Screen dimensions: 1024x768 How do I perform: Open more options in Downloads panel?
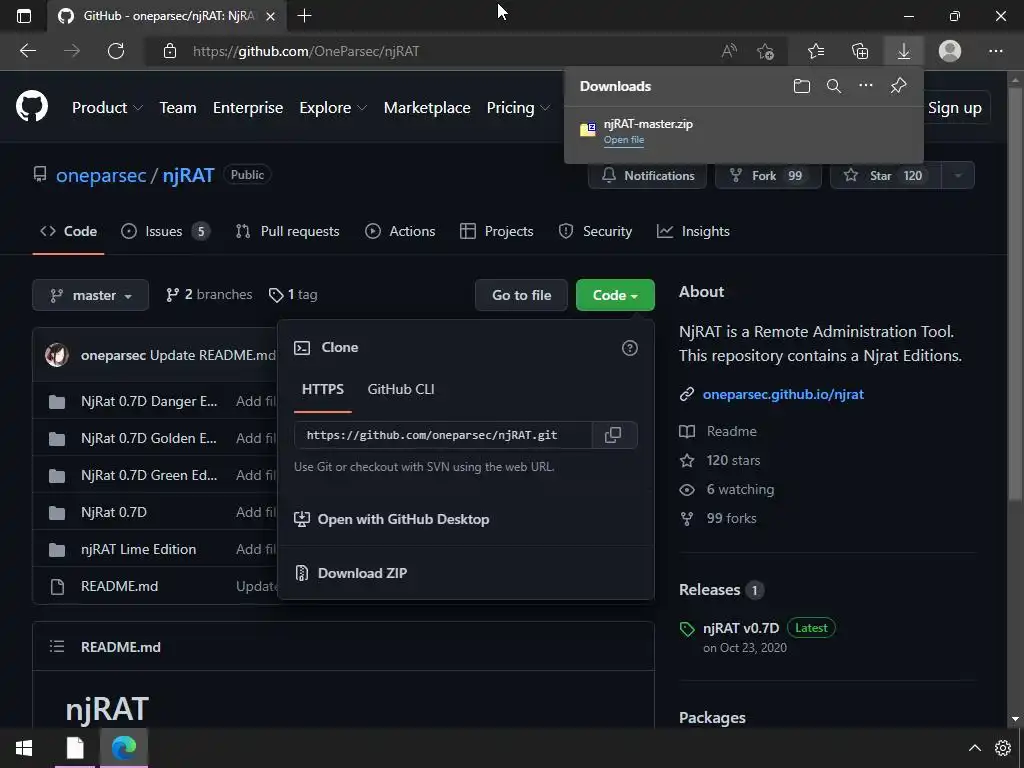(x=866, y=86)
